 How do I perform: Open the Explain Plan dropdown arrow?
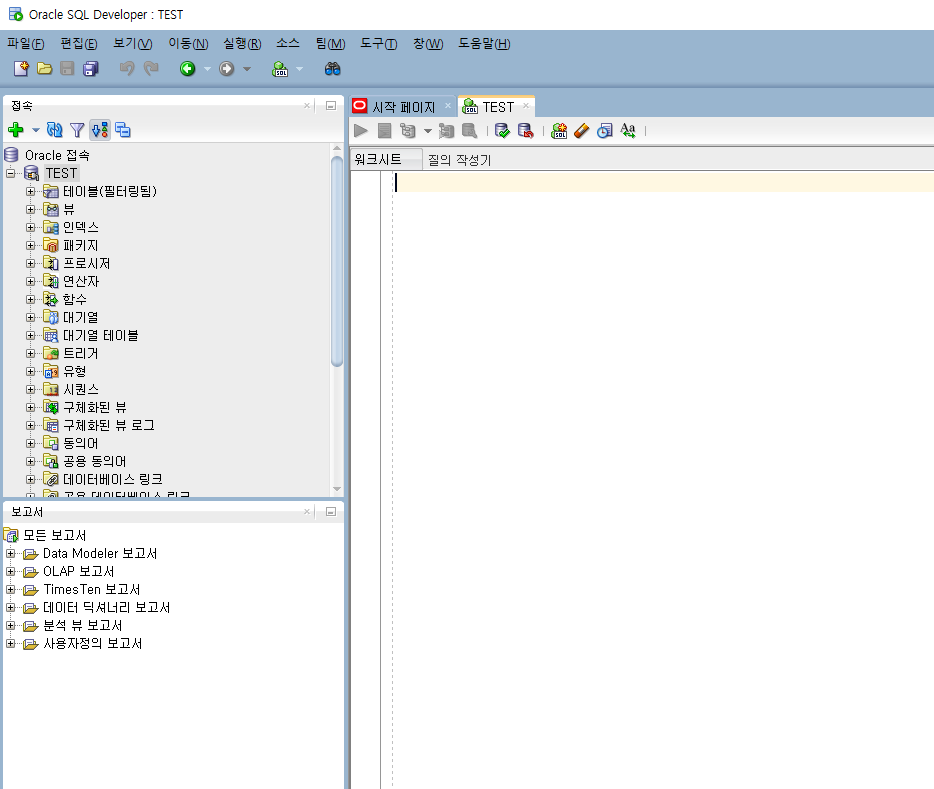(428, 131)
